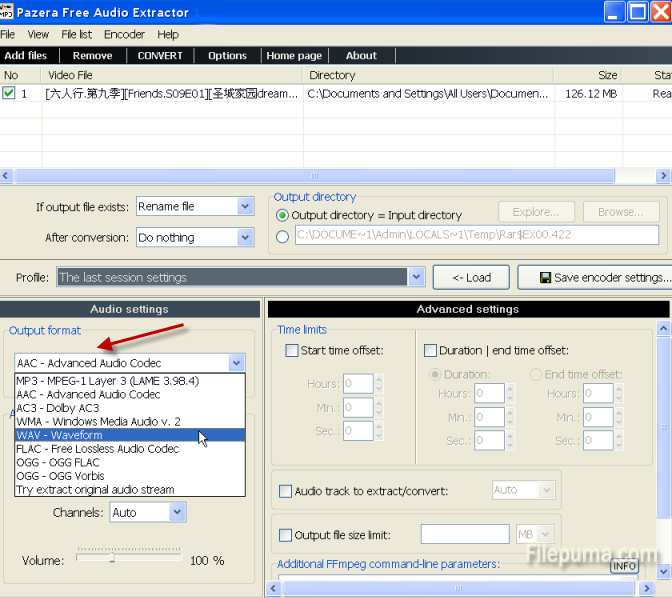The image size is (672, 598).
Task: Expand the If output file exists dropdown
Action: coord(245,207)
